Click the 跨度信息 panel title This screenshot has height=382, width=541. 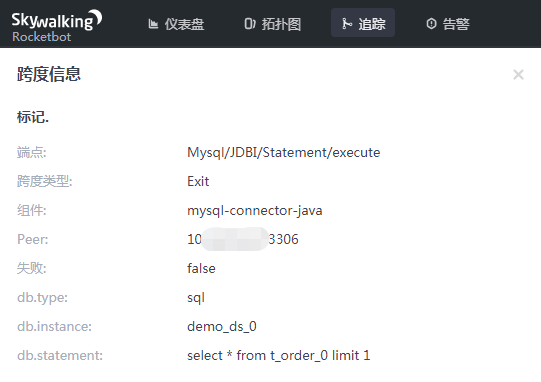coord(49,75)
